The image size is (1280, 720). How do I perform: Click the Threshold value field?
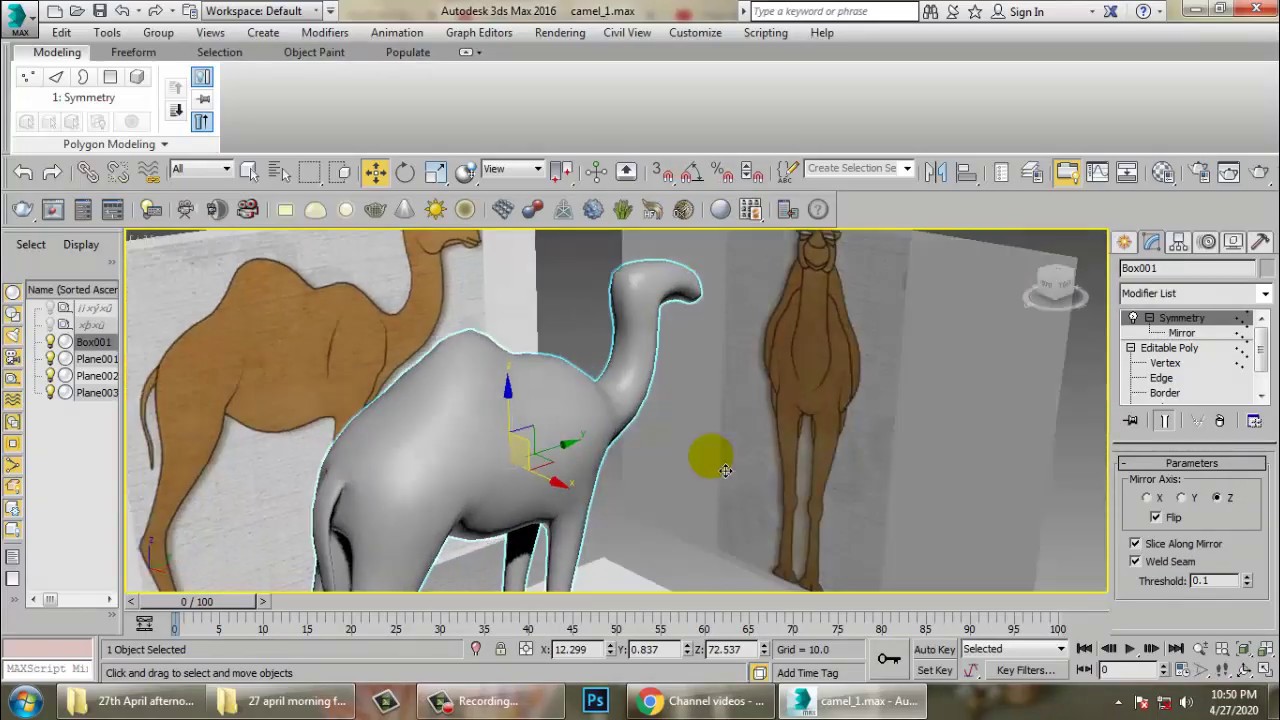pos(1214,580)
